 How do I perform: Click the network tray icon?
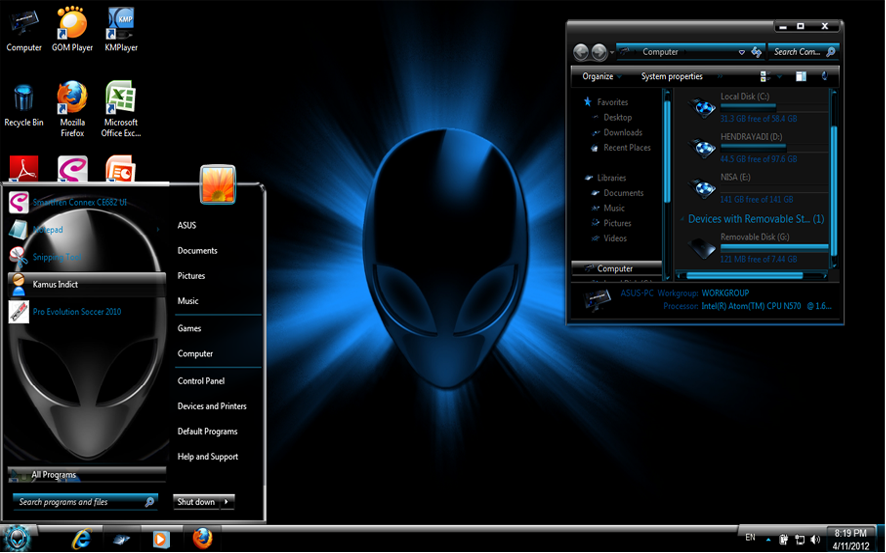[800, 539]
